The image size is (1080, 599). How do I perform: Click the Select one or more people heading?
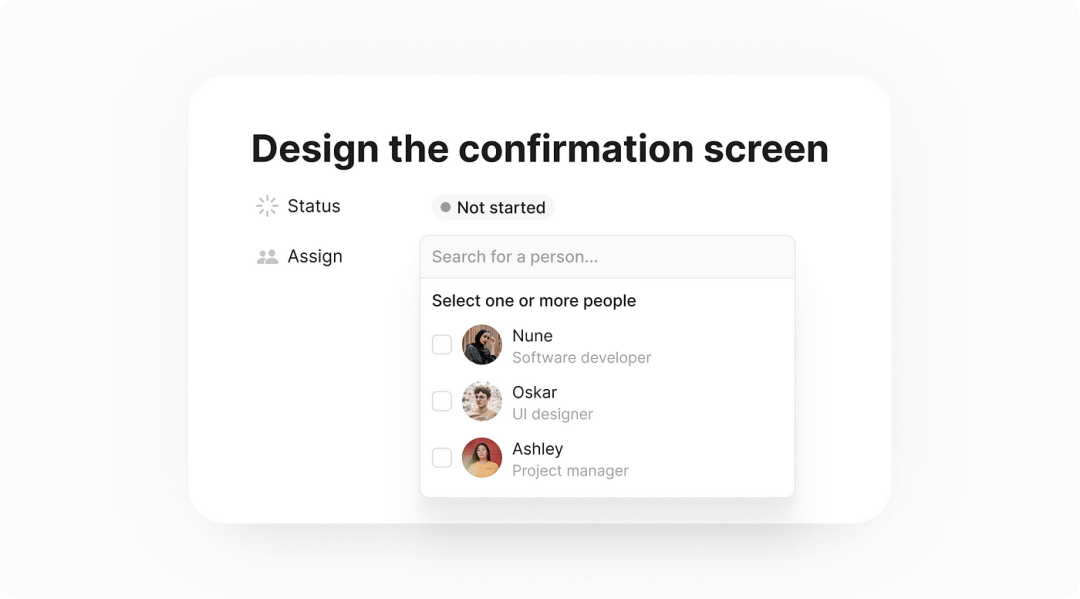[534, 301]
